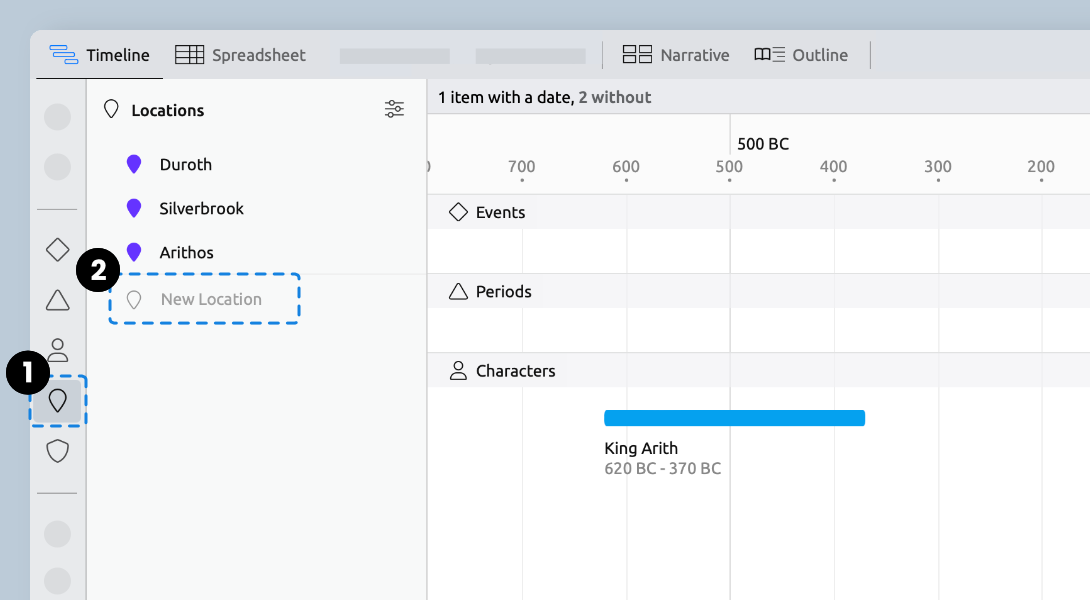1090x600 pixels.
Task: Click the 200 tick on timeline ruler
Action: pyautogui.click(x=1041, y=167)
